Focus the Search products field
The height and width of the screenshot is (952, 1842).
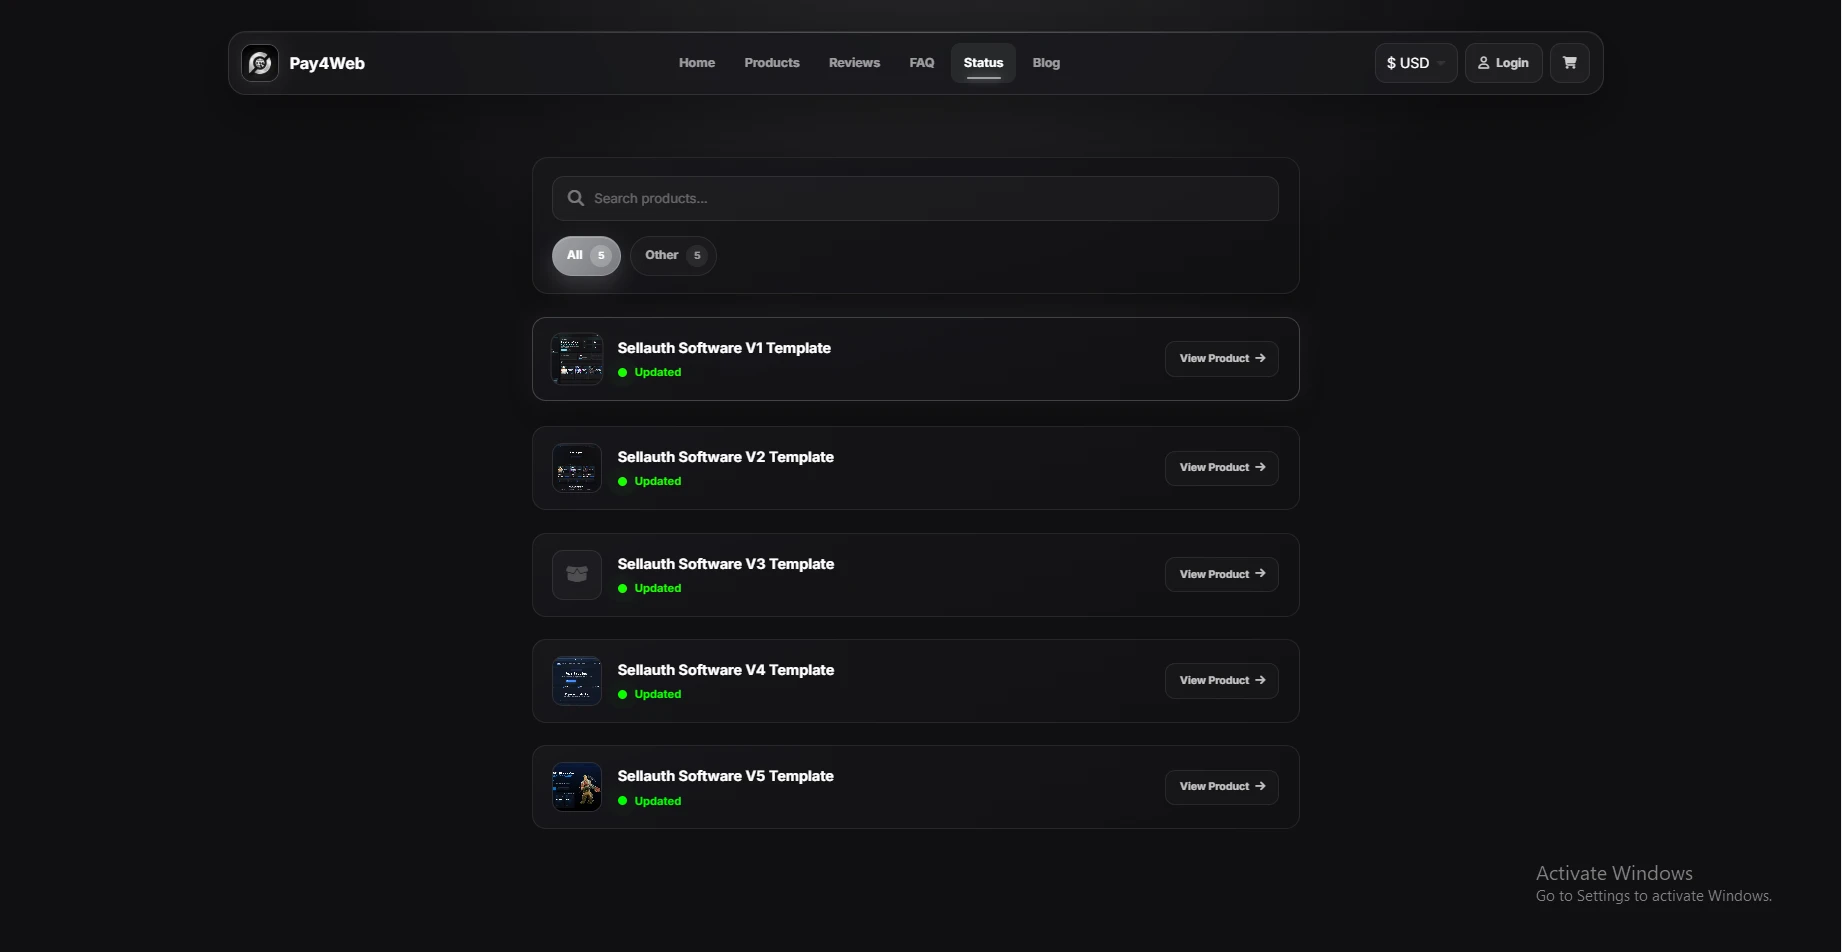[915, 198]
